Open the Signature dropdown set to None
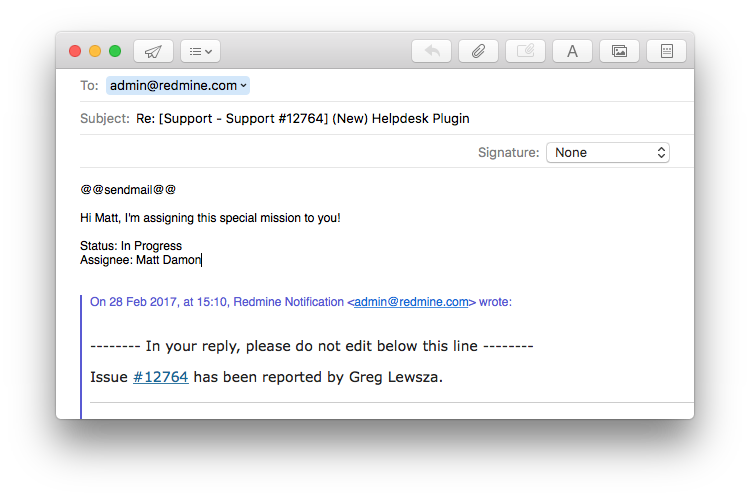The width and height of the screenshot is (750, 499). click(x=607, y=153)
